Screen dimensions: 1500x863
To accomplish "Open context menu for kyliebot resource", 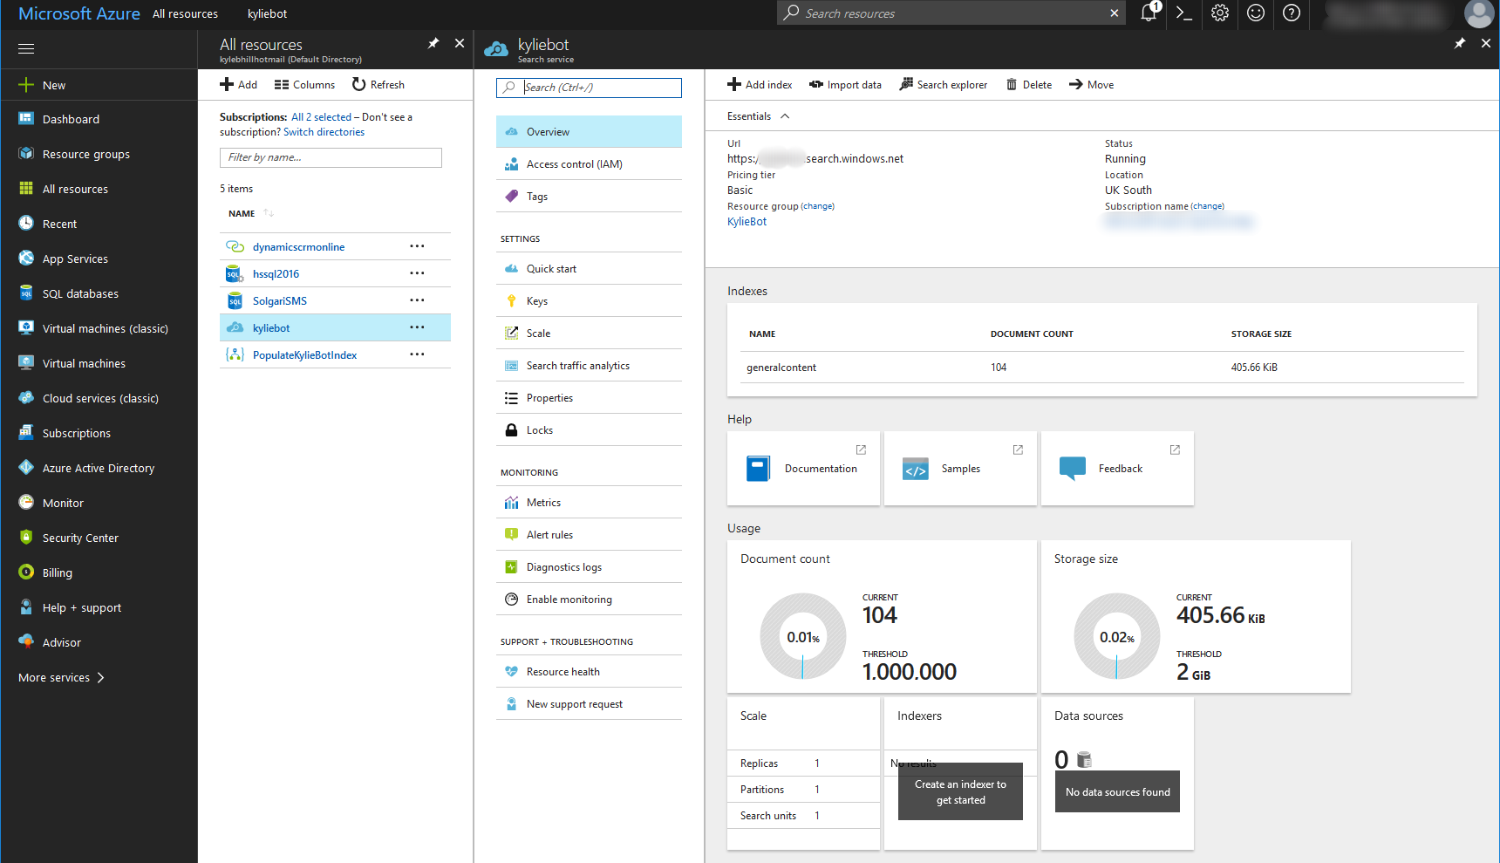I will (x=417, y=327).
